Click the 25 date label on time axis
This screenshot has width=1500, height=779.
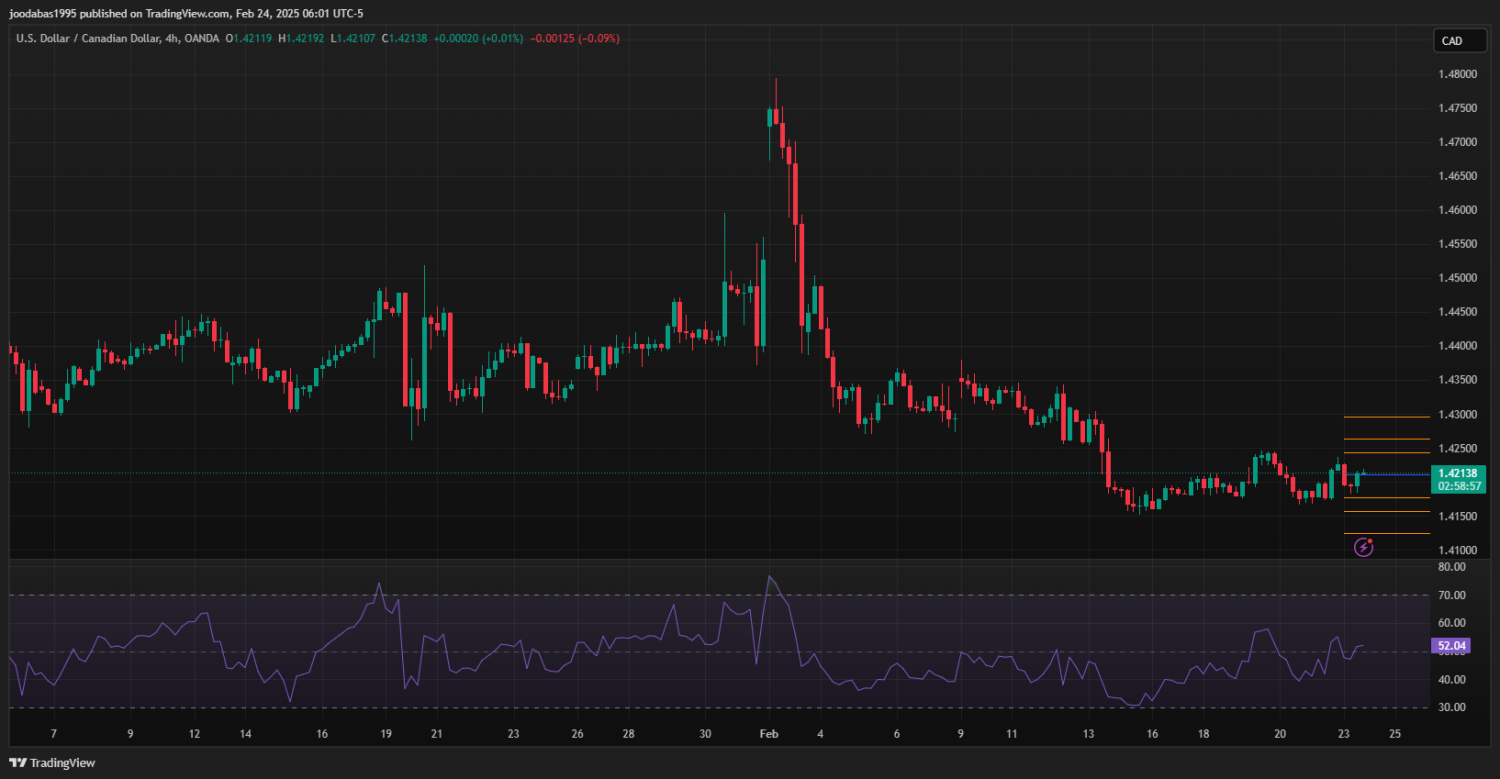coord(1395,733)
